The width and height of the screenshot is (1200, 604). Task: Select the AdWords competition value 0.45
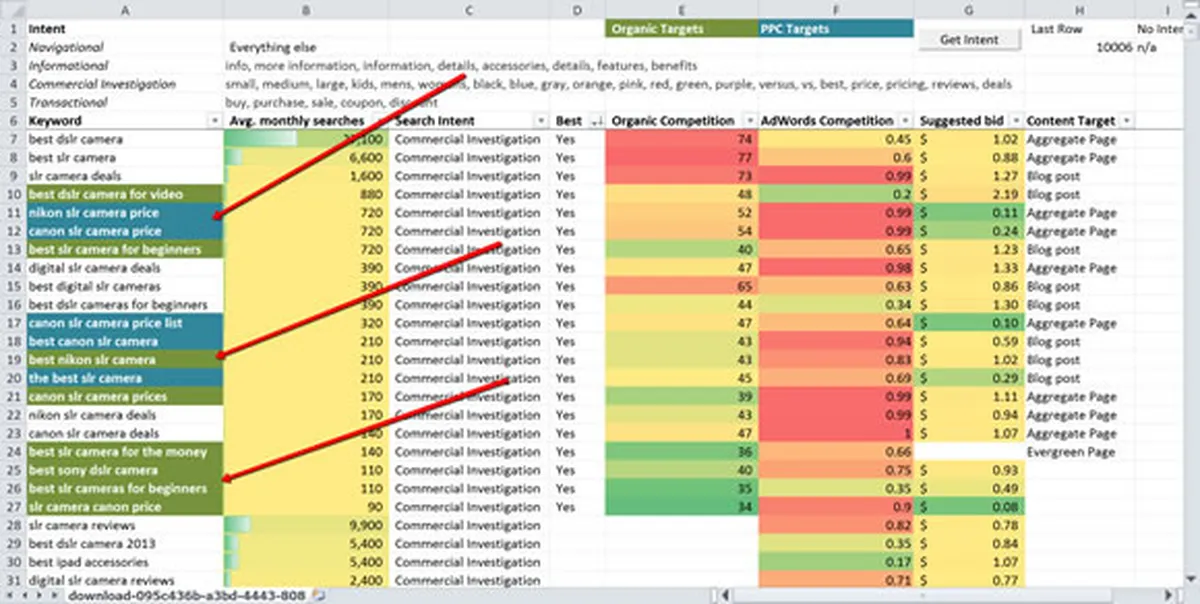(836, 139)
